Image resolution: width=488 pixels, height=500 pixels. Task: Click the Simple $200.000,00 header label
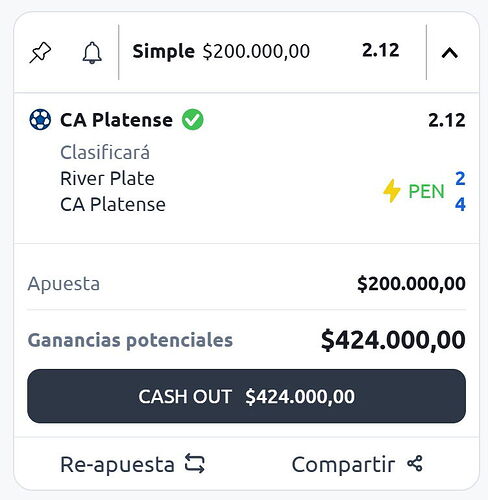[x=221, y=51]
